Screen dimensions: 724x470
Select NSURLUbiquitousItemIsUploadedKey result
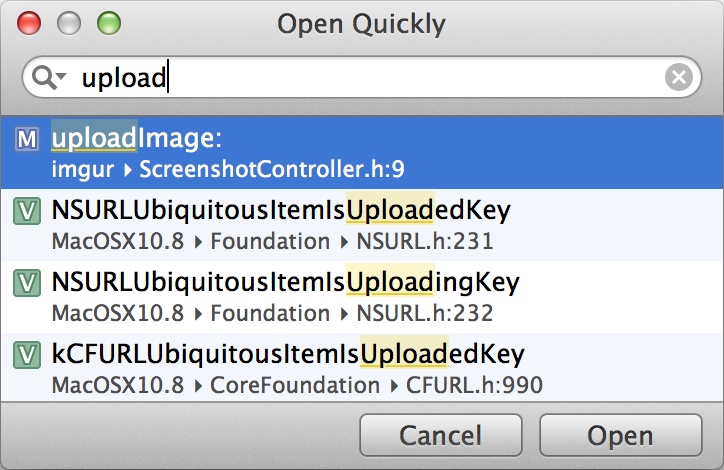click(362, 225)
